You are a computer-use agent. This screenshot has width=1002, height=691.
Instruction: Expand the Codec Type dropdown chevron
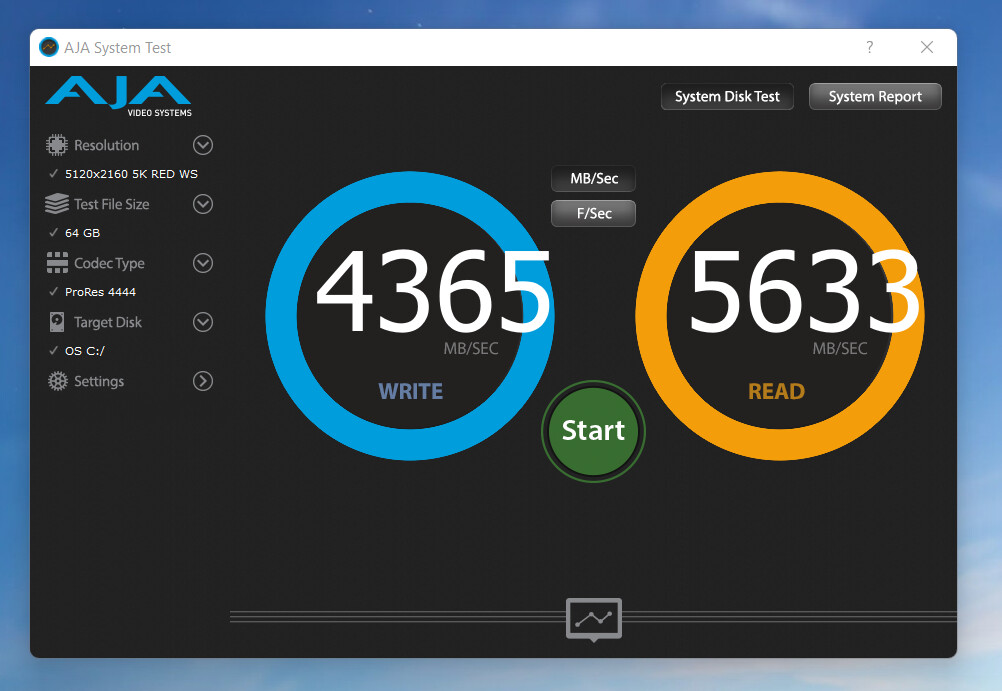pyautogui.click(x=203, y=263)
